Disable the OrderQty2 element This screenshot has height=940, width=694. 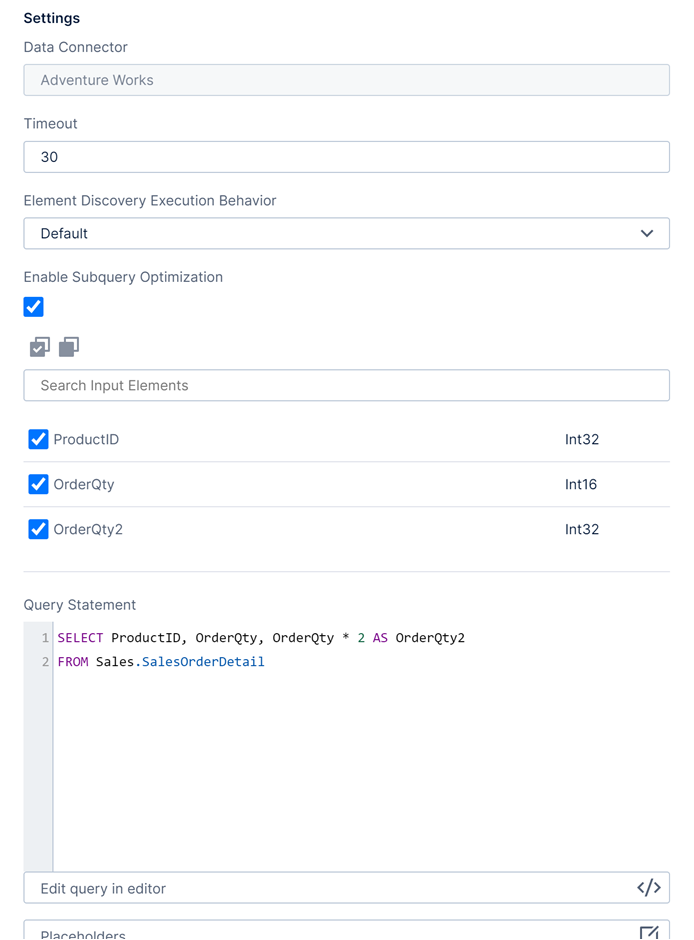37,529
